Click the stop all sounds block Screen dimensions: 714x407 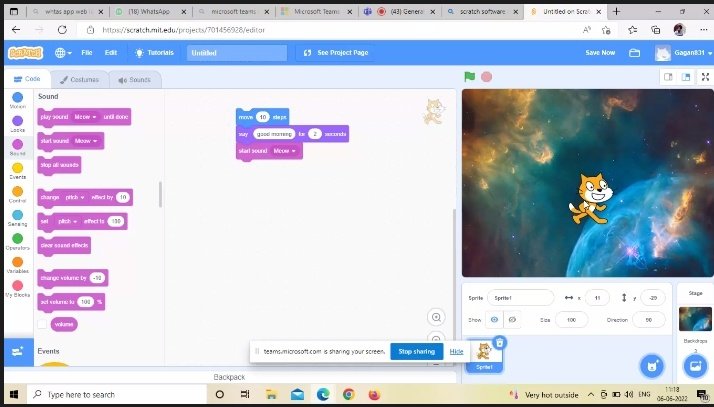click(x=59, y=165)
